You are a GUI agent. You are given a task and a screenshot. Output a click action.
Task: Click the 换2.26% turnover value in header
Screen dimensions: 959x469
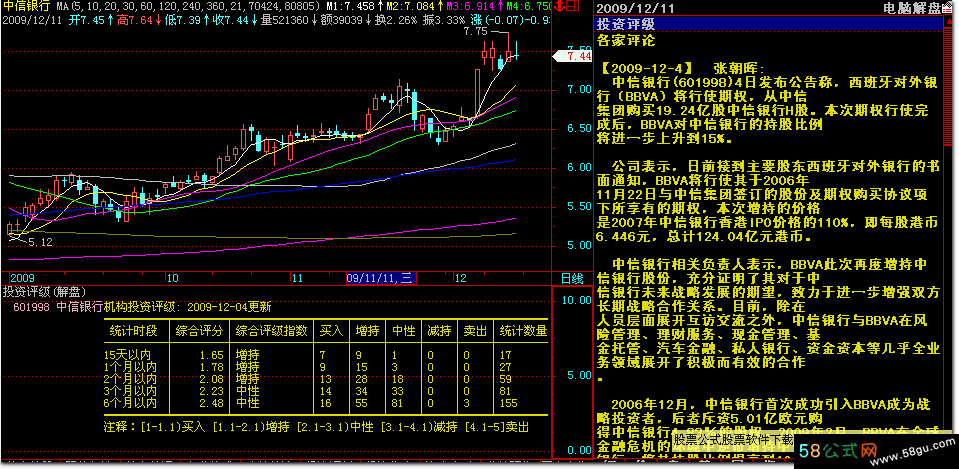click(x=396, y=20)
